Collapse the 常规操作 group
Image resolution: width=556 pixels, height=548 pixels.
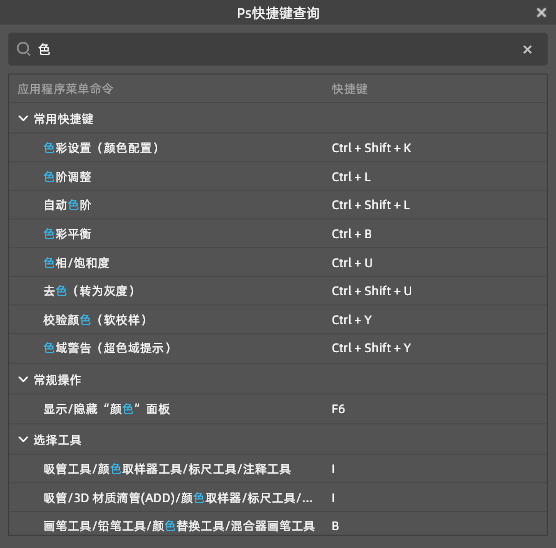[x=23, y=380]
